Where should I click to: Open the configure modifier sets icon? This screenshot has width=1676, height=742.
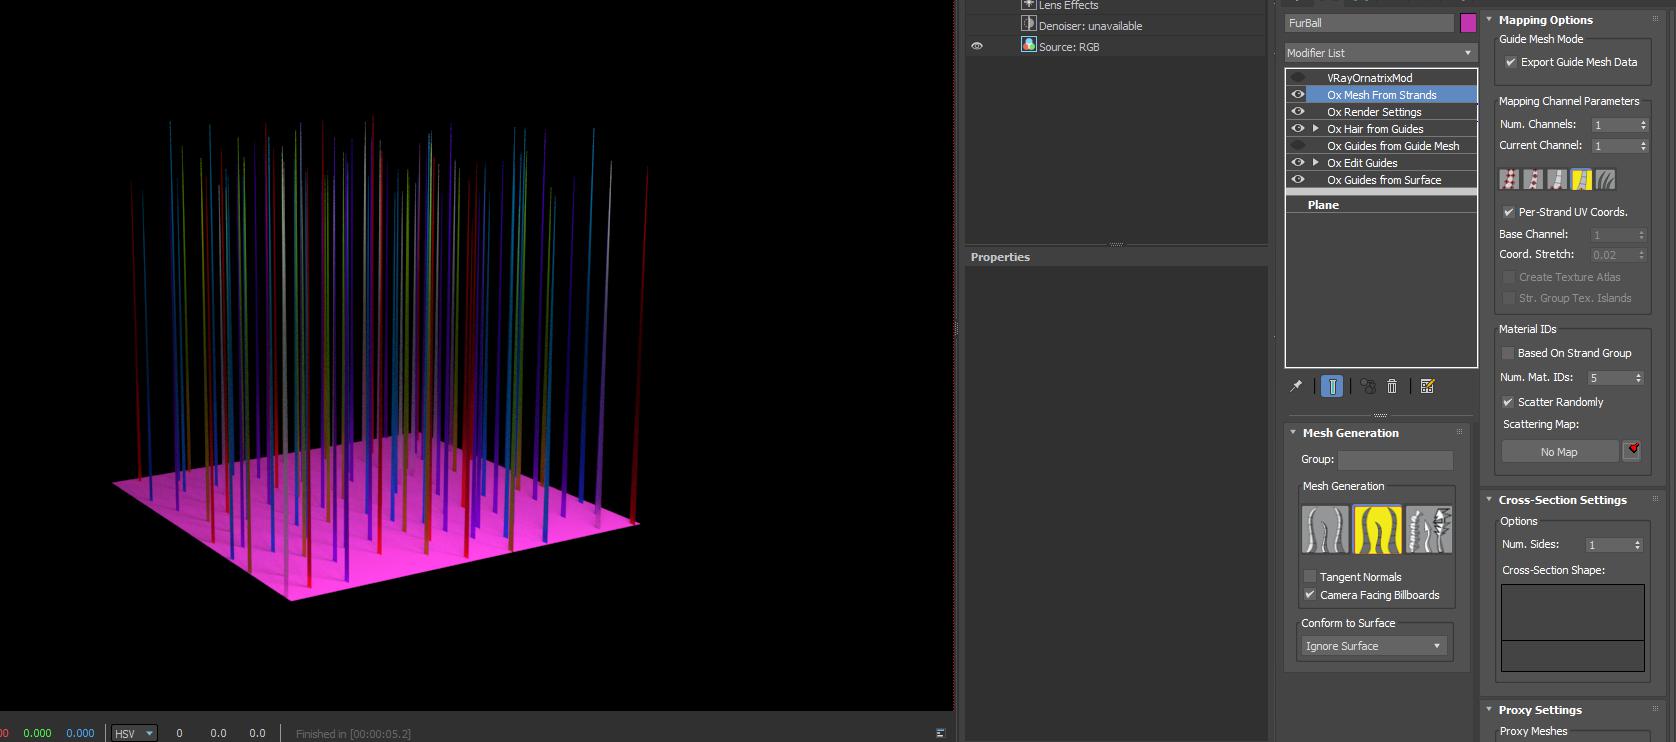[1427, 386]
